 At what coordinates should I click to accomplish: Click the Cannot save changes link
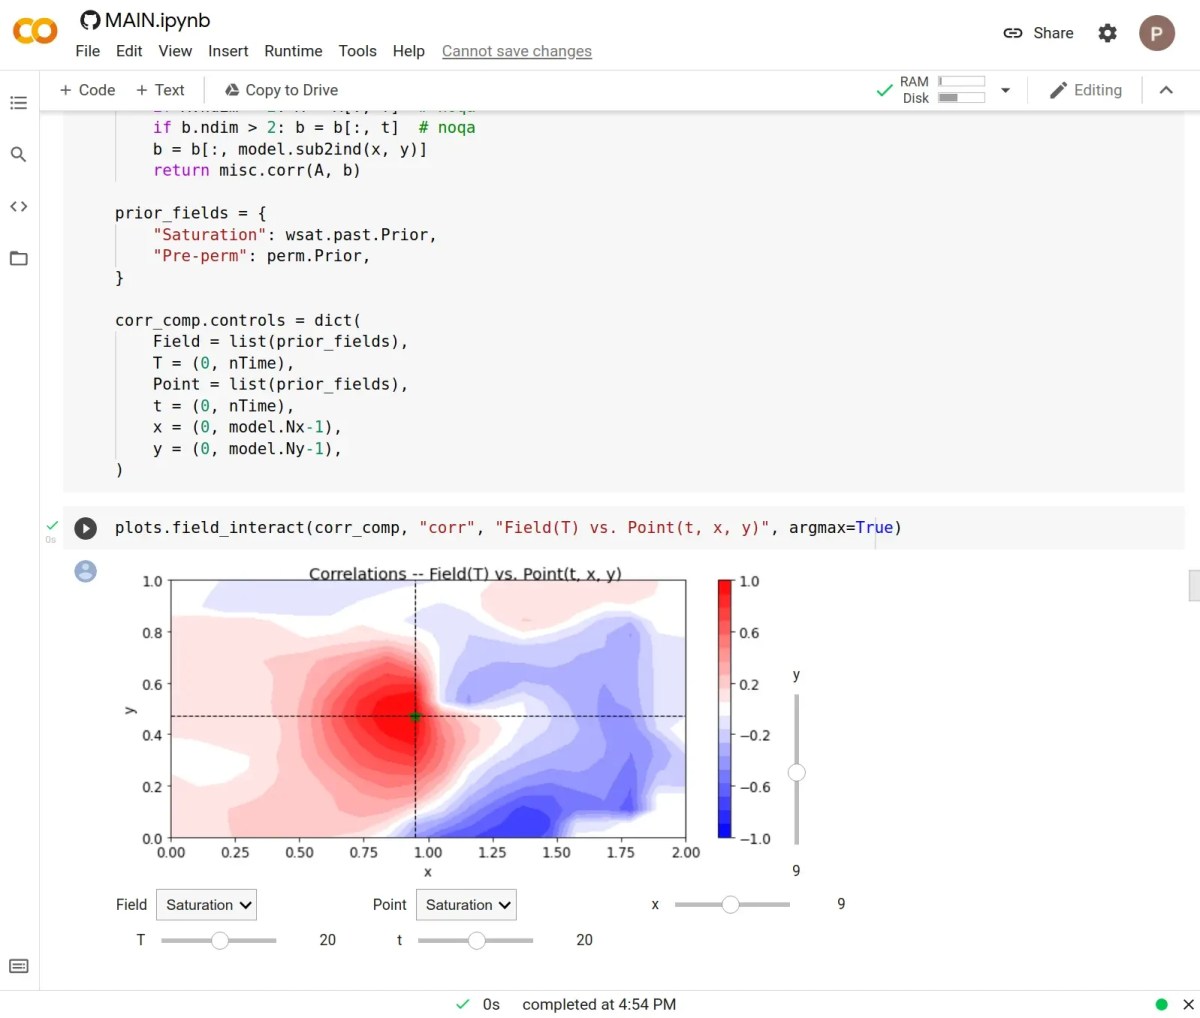pyautogui.click(x=517, y=51)
